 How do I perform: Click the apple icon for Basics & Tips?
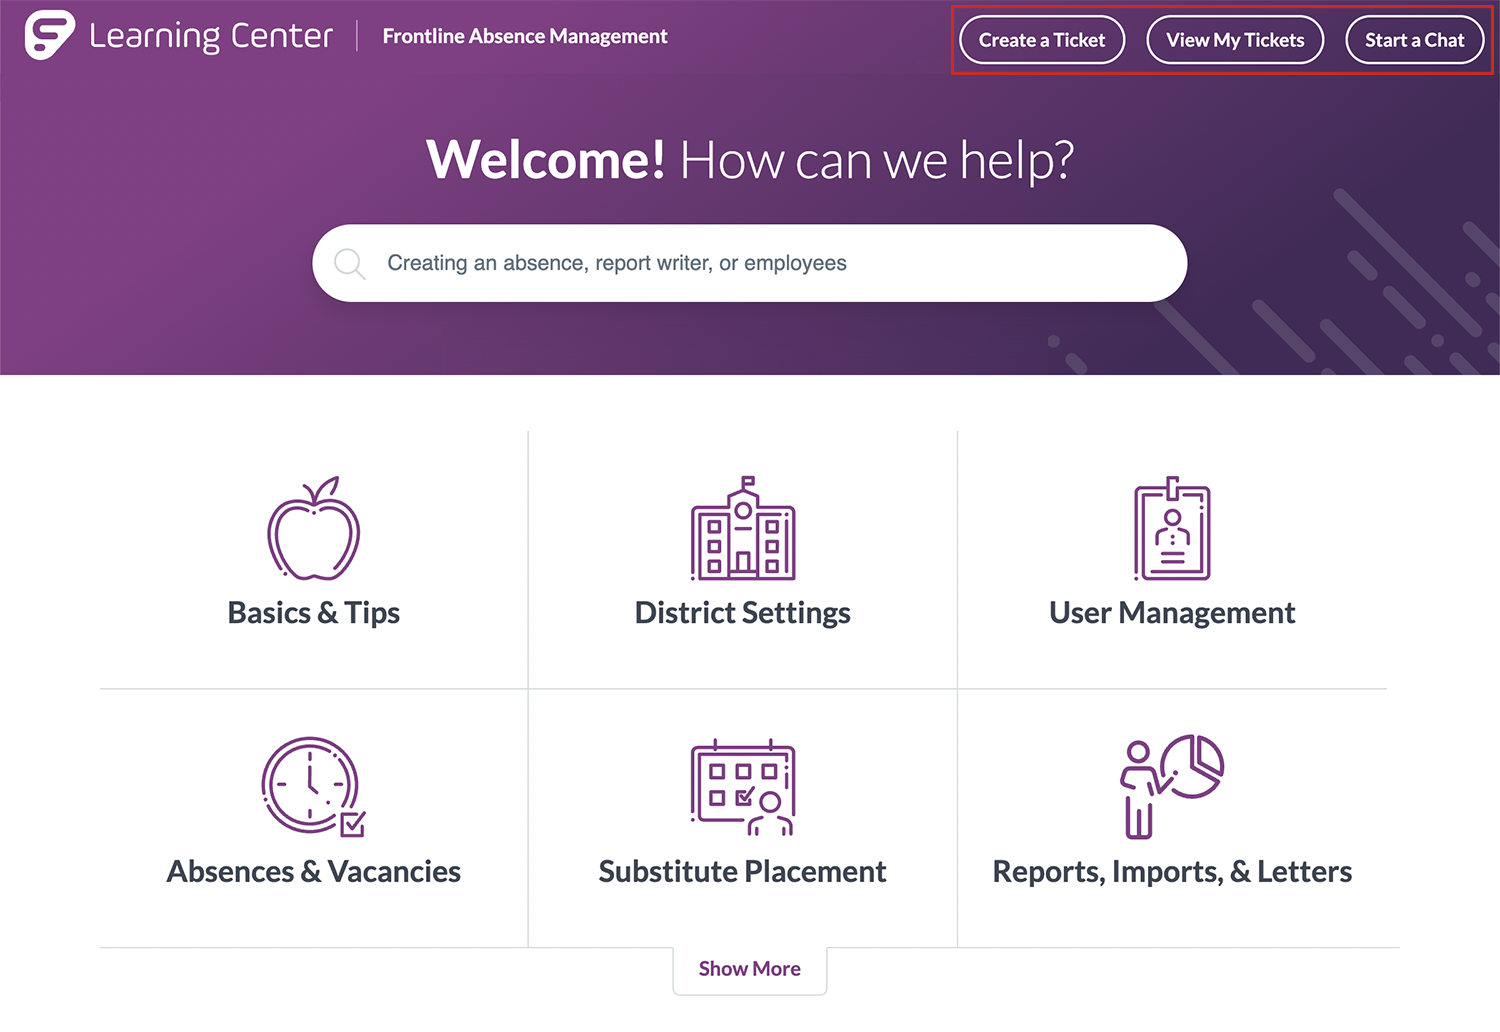[x=314, y=529]
